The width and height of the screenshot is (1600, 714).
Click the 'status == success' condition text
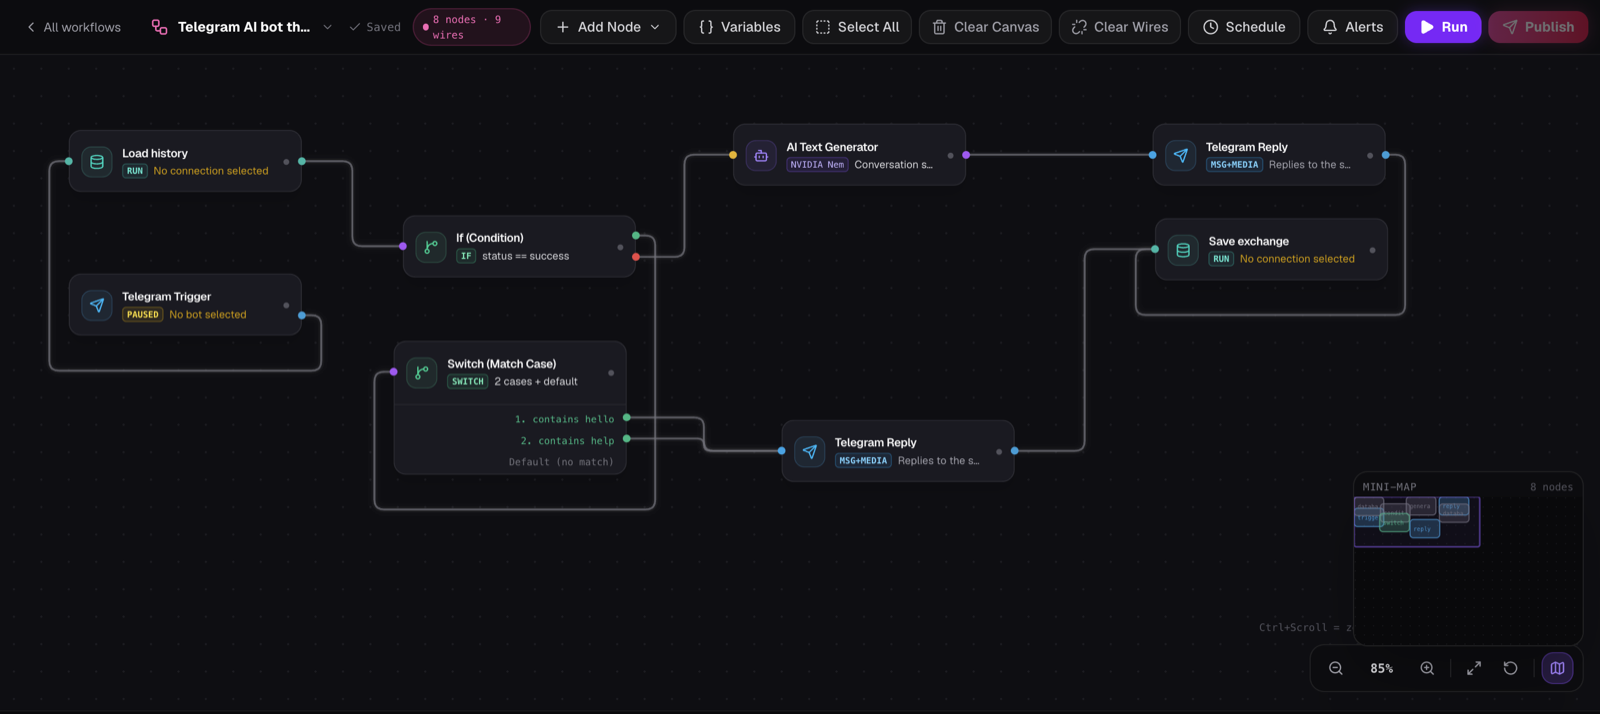(525, 256)
